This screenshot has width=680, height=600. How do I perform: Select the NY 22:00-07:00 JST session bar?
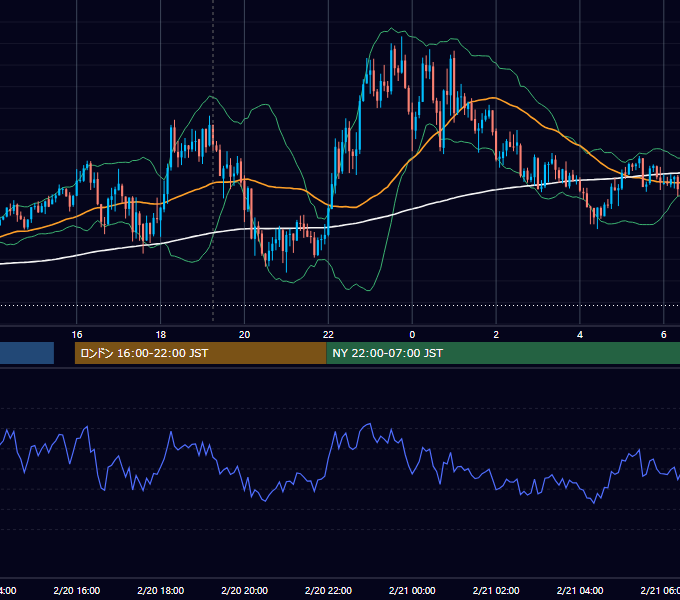503,353
